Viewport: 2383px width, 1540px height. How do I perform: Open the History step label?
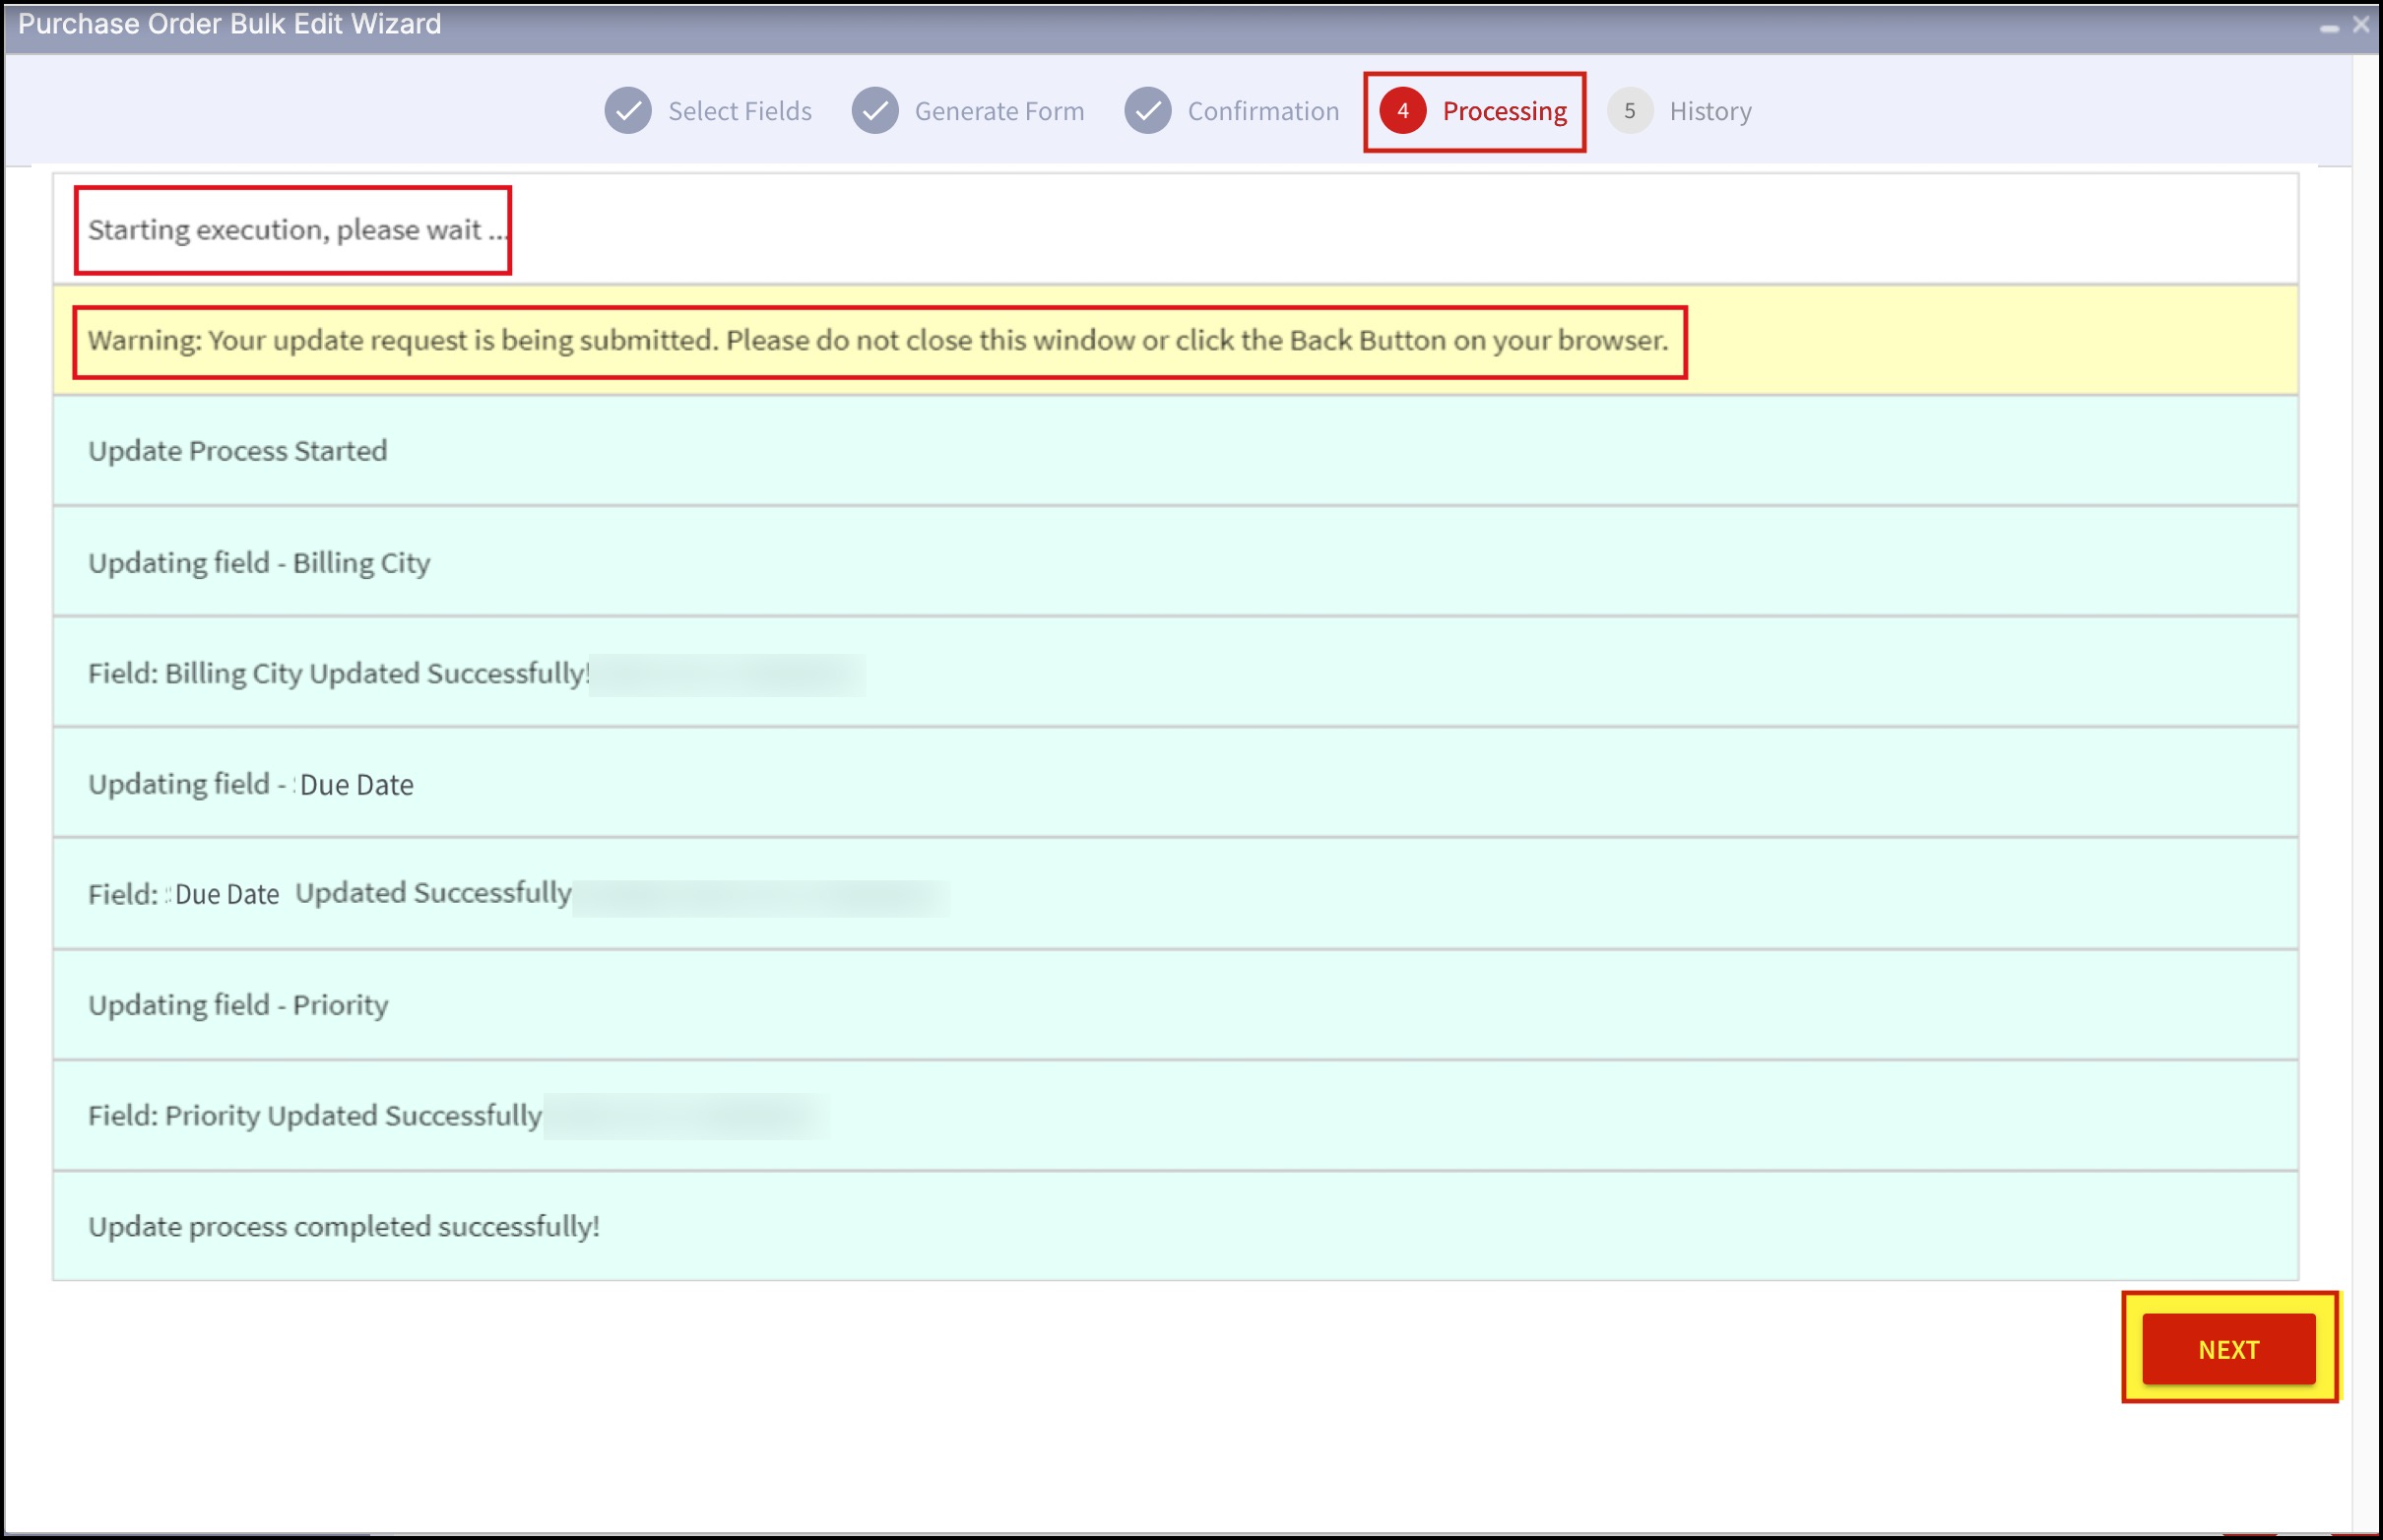click(x=1710, y=111)
